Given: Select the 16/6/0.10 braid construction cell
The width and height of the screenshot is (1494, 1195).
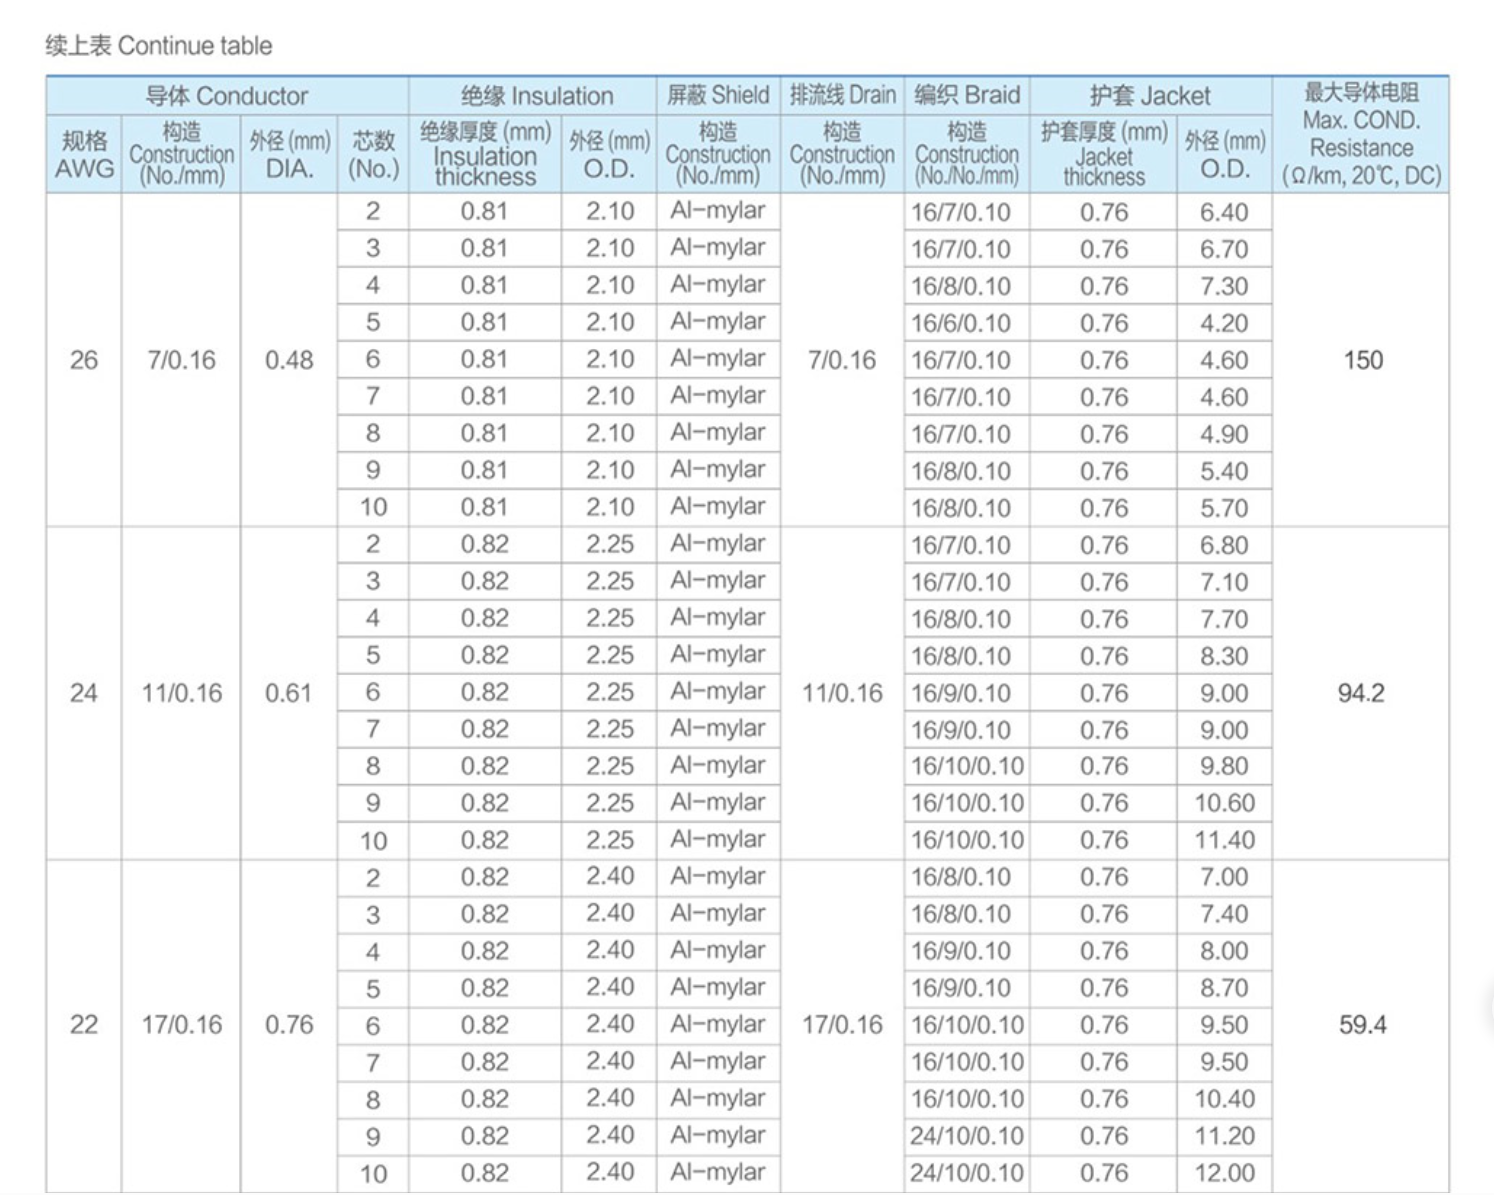Looking at the screenshot, I should pos(961,323).
